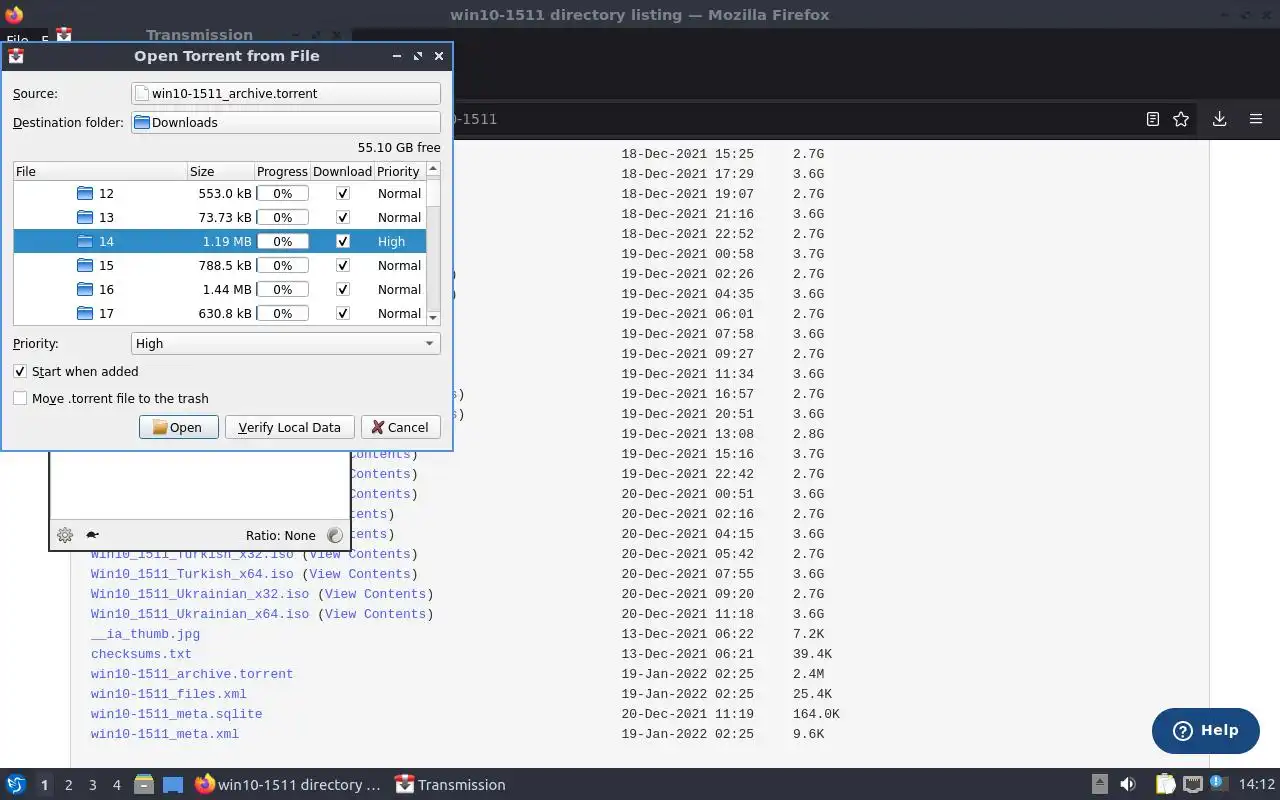
Task: Click Help button on webpage
Action: [1205, 730]
